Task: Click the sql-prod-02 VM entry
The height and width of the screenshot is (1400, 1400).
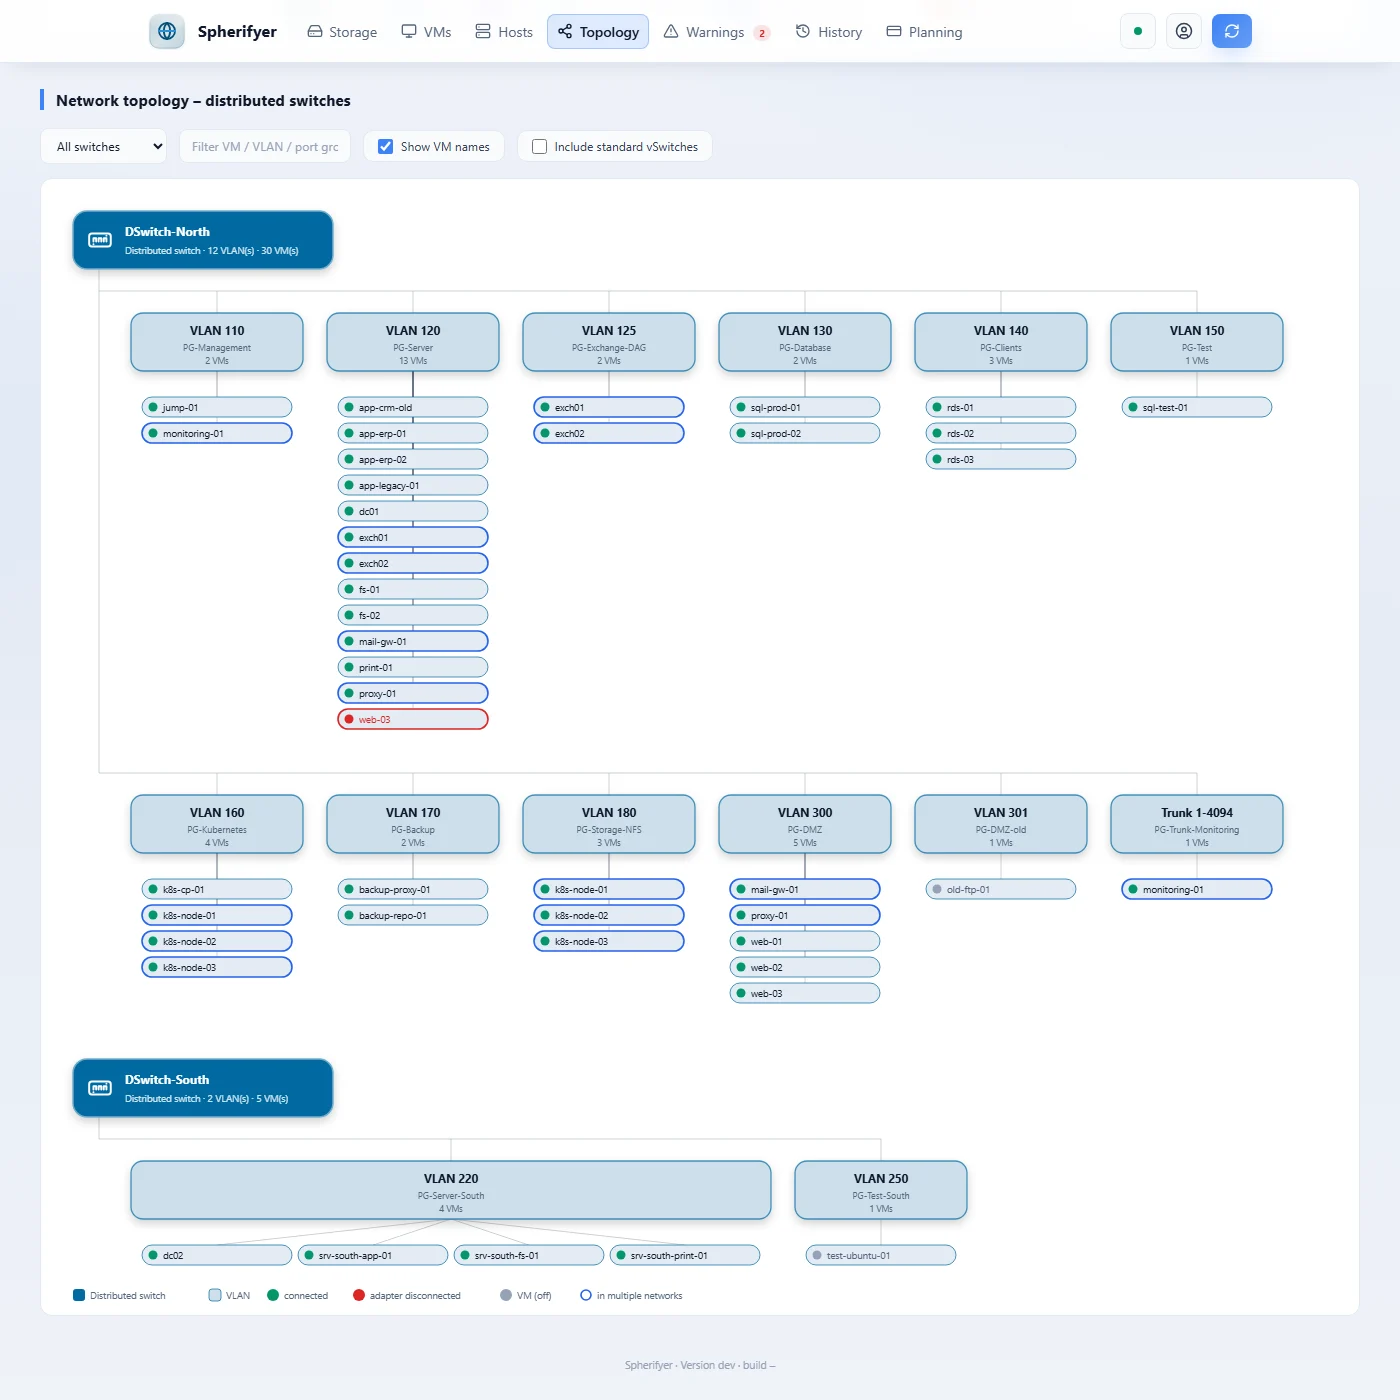Action: pos(805,433)
